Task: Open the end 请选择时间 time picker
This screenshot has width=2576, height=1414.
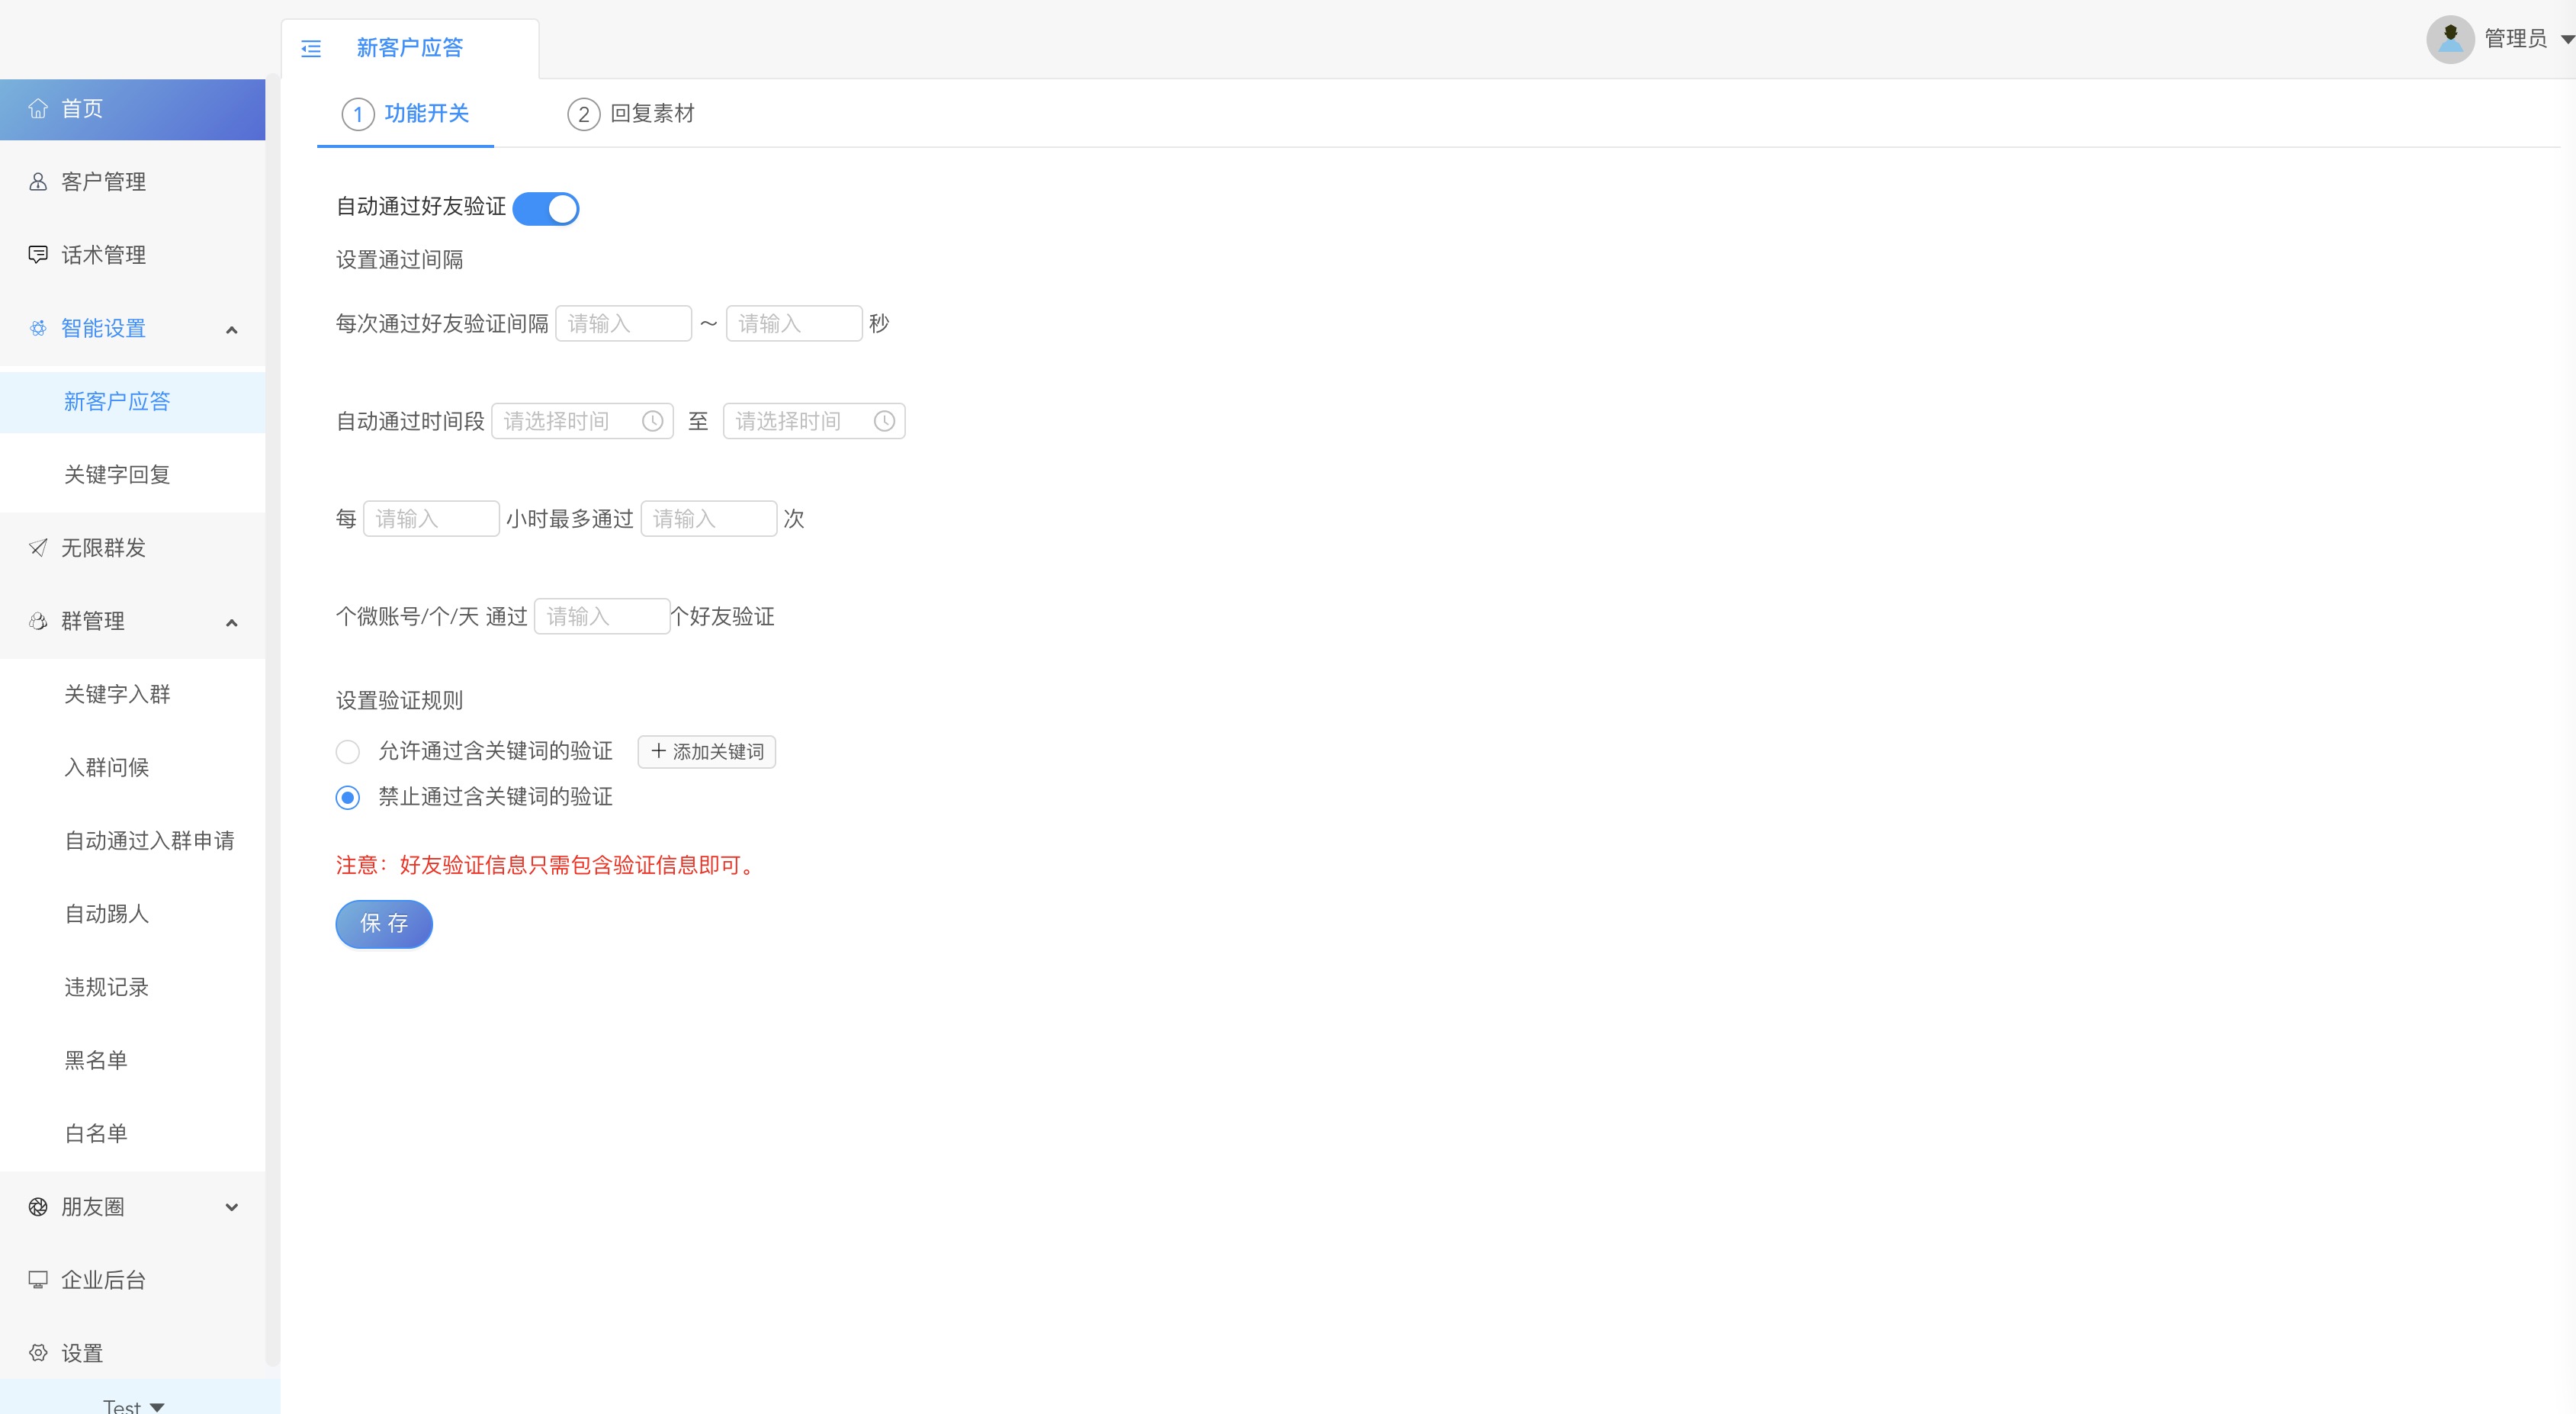Action: point(814,421)
